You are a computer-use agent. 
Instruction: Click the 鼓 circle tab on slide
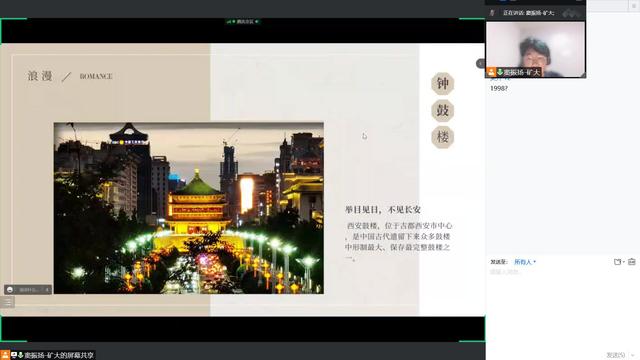pos(442,110)
